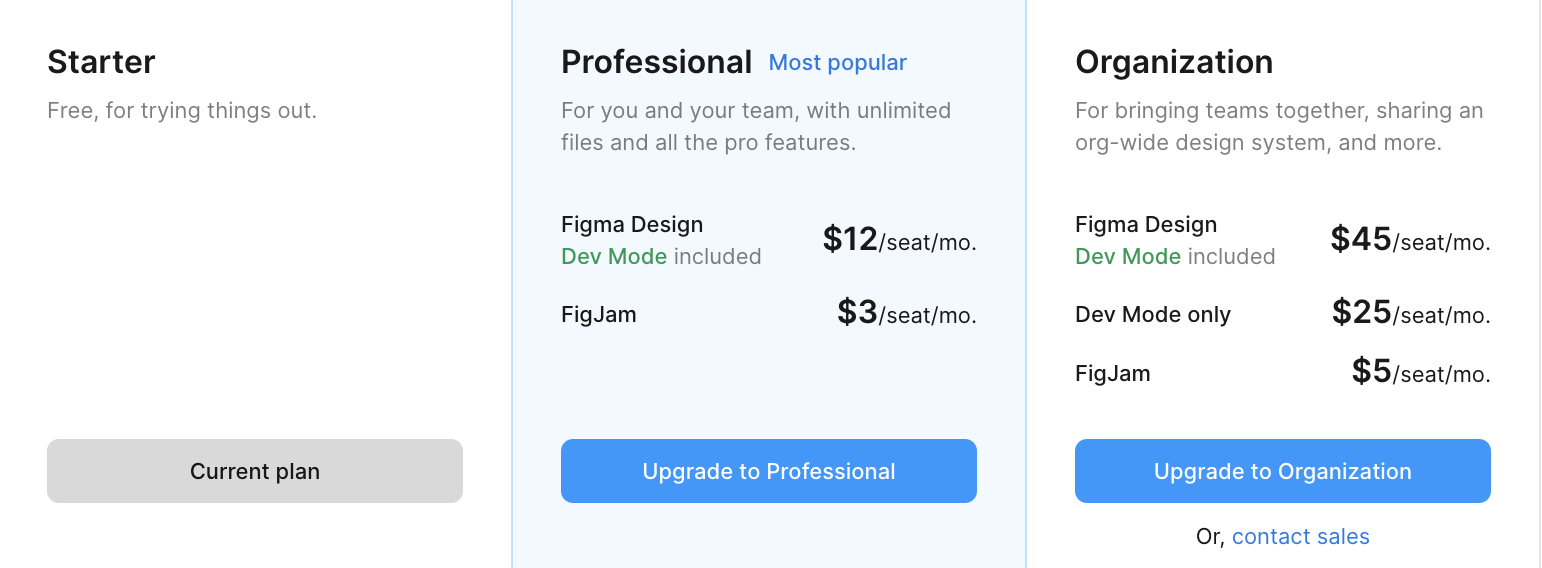Screen dimensions: 1542x568
Task: Click the Dev Mode link under Professional
Action: click(614, 257)
